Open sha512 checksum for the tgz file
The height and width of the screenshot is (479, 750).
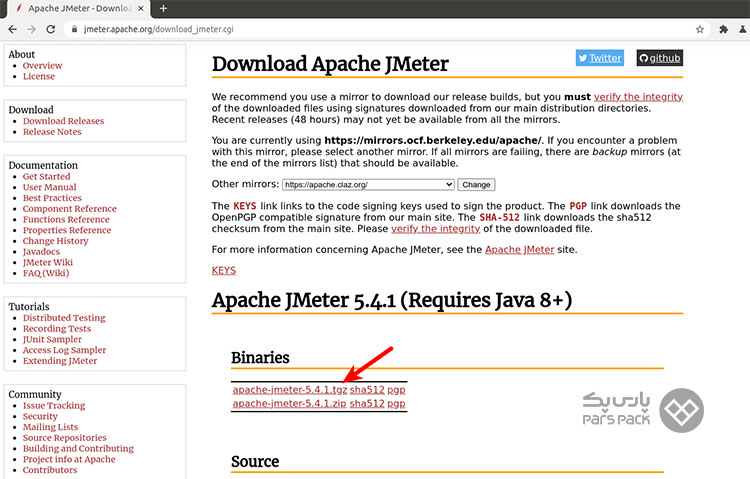coord(367,390)
